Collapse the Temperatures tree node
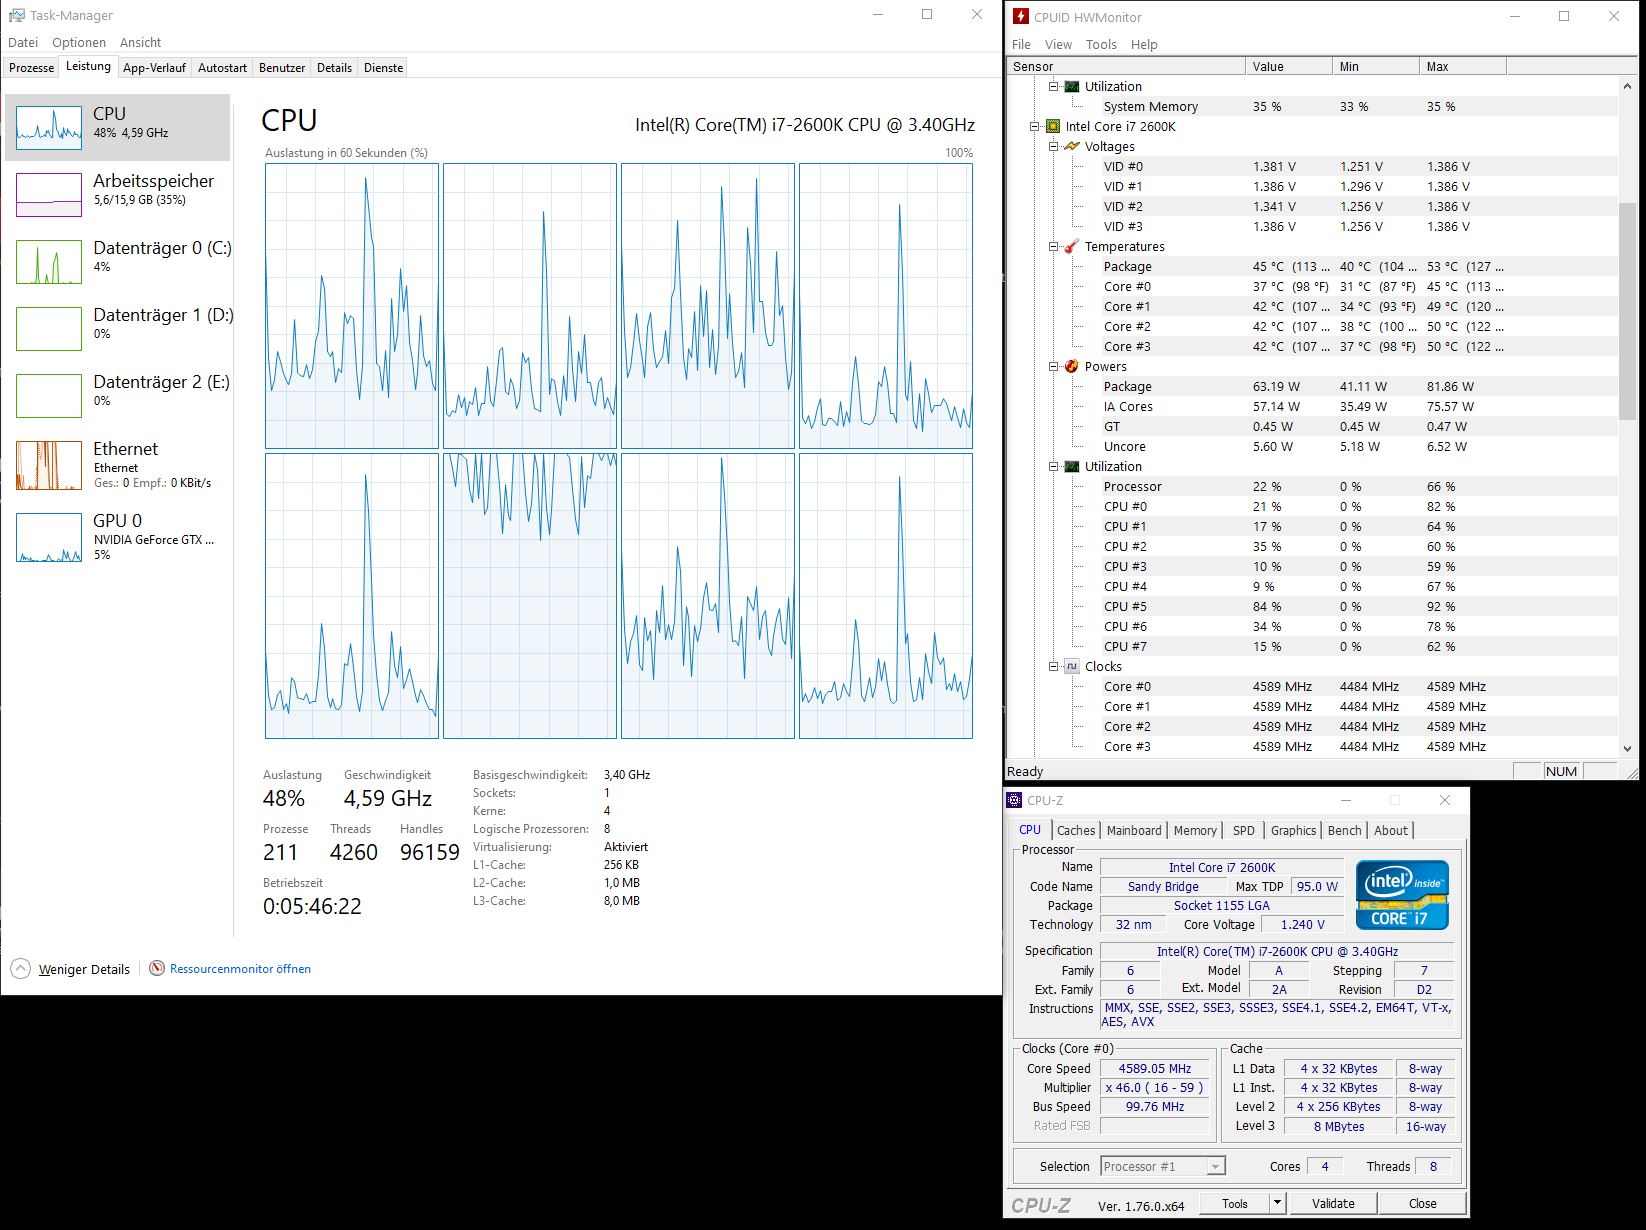The height and width of the screenshot is (1230, 1646). click(x=1053, y=247)
